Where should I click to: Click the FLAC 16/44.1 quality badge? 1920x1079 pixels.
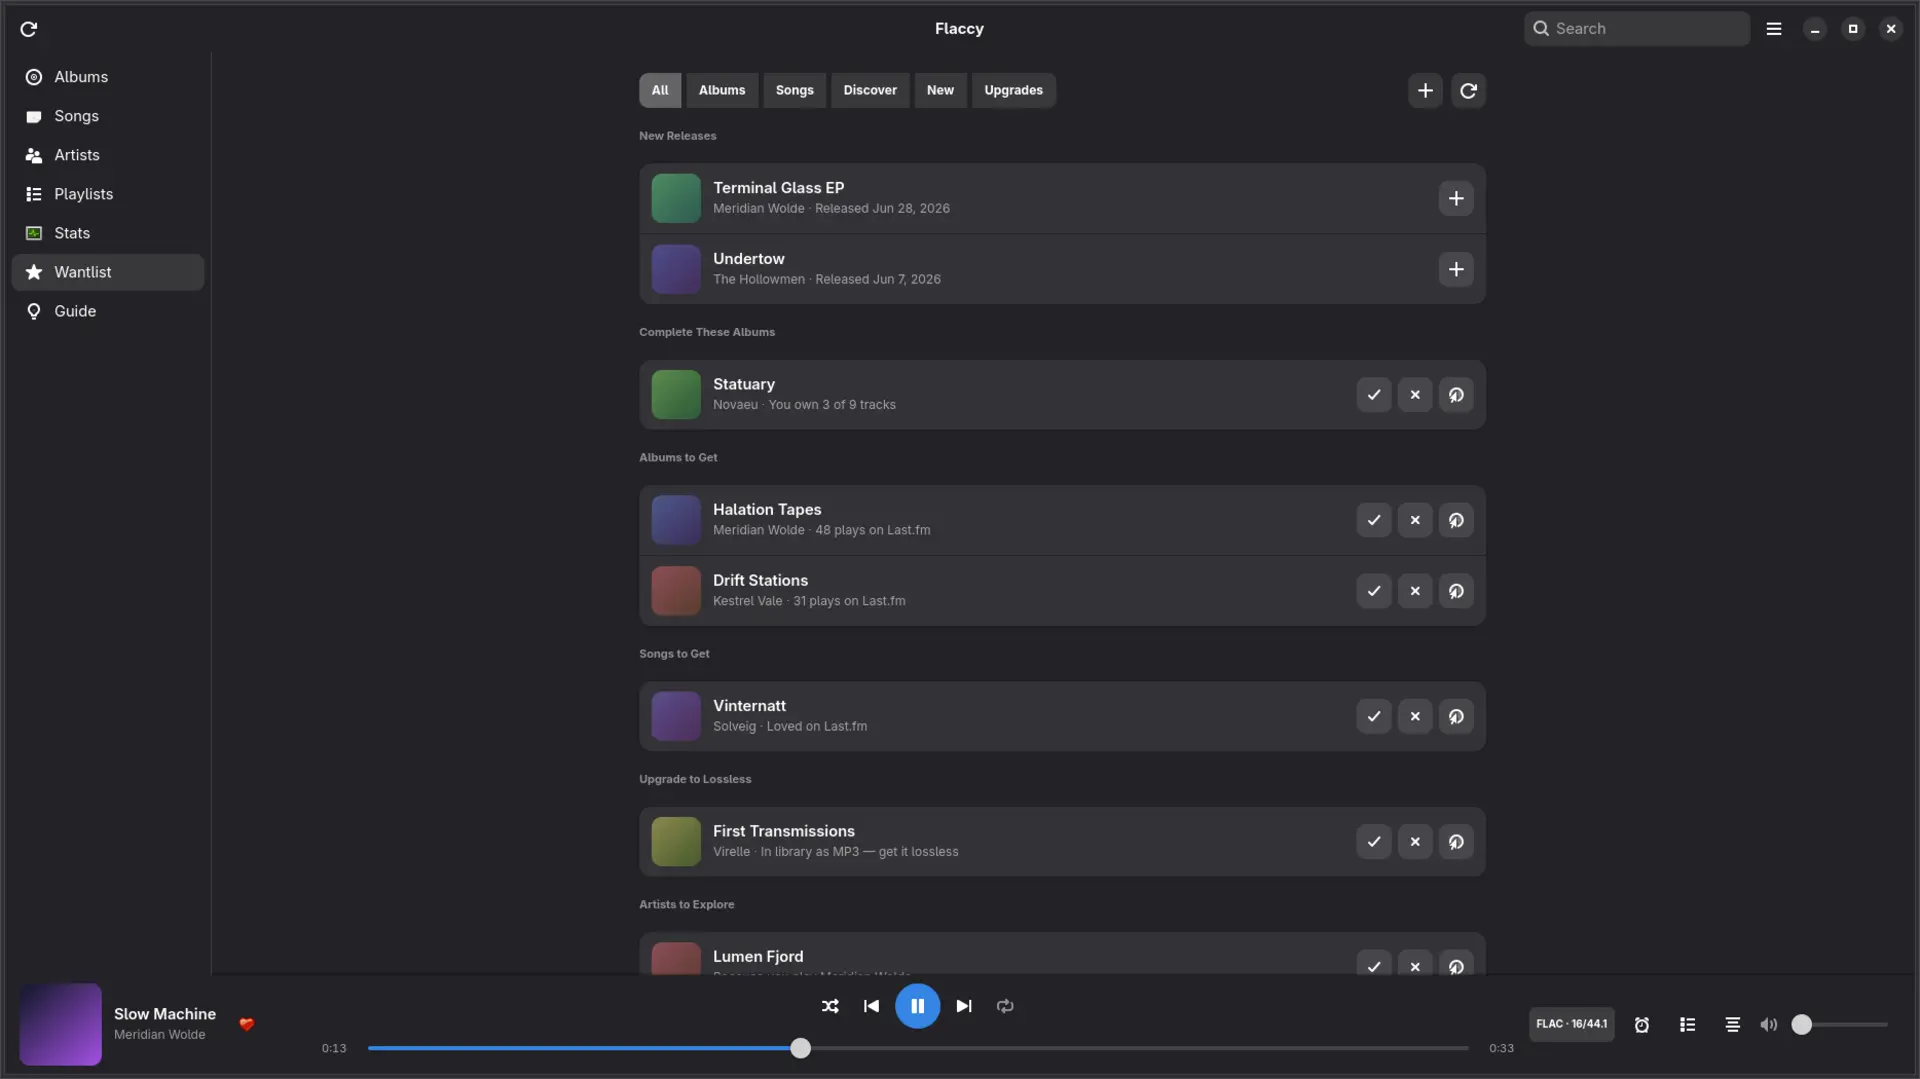tap(1571, 1024)
